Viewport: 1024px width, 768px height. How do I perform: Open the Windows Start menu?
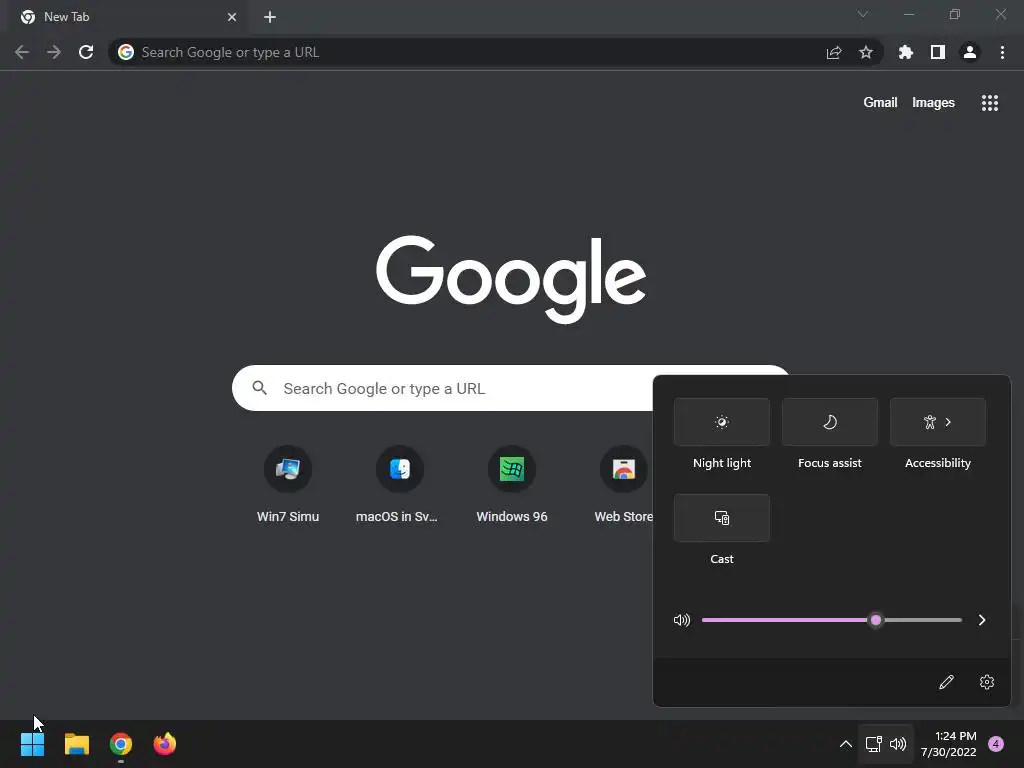tap(32, 744)
